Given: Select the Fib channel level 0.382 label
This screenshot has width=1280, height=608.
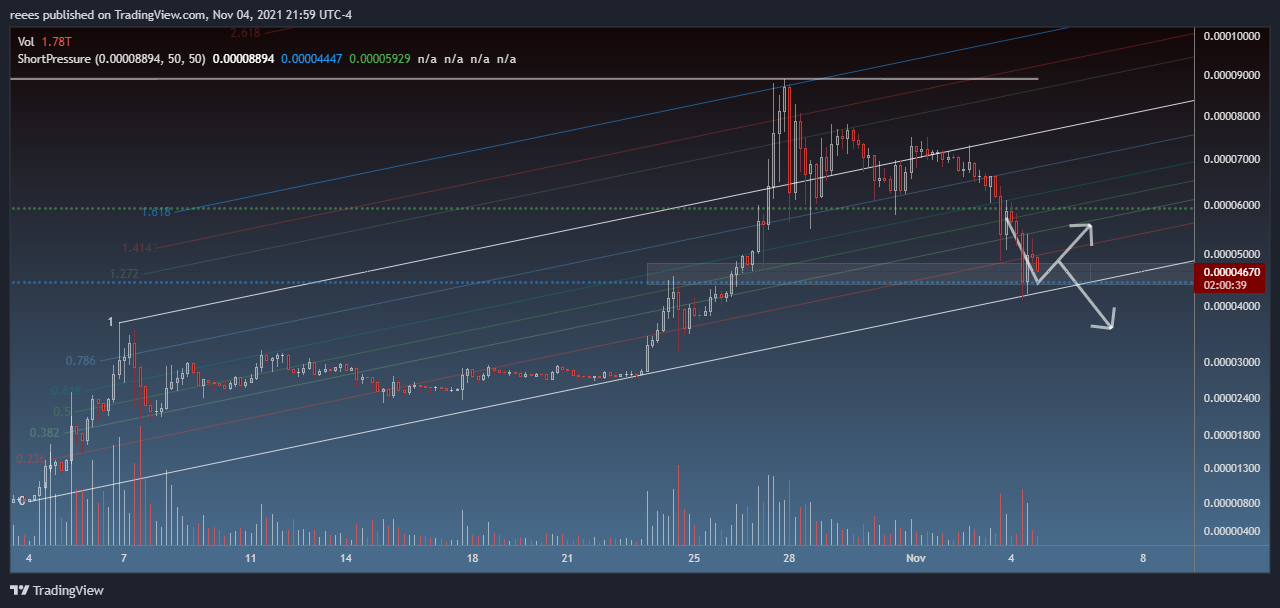Looking at the screenshot, I should coord(45,433).
